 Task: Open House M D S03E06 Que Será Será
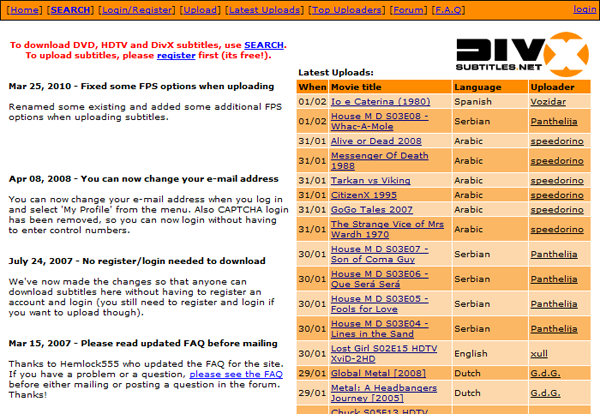(x=380, y=279)
